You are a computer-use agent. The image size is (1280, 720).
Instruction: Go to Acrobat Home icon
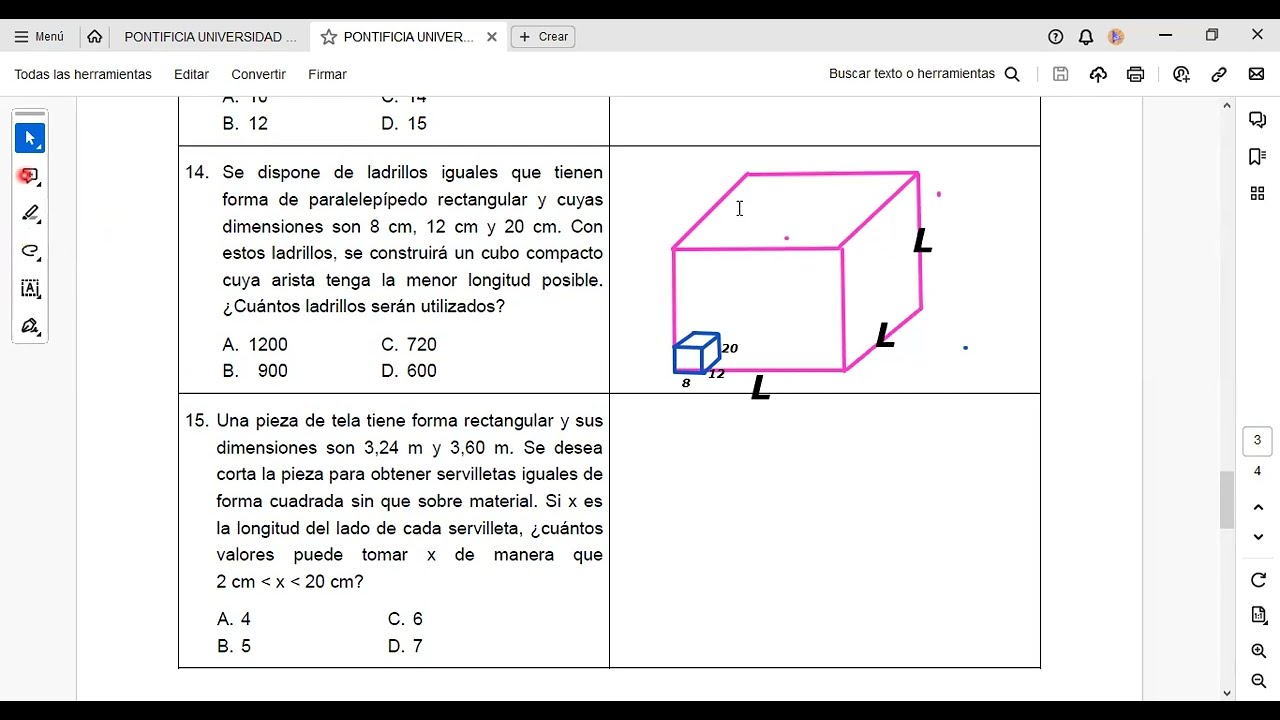tap(95, 37)
